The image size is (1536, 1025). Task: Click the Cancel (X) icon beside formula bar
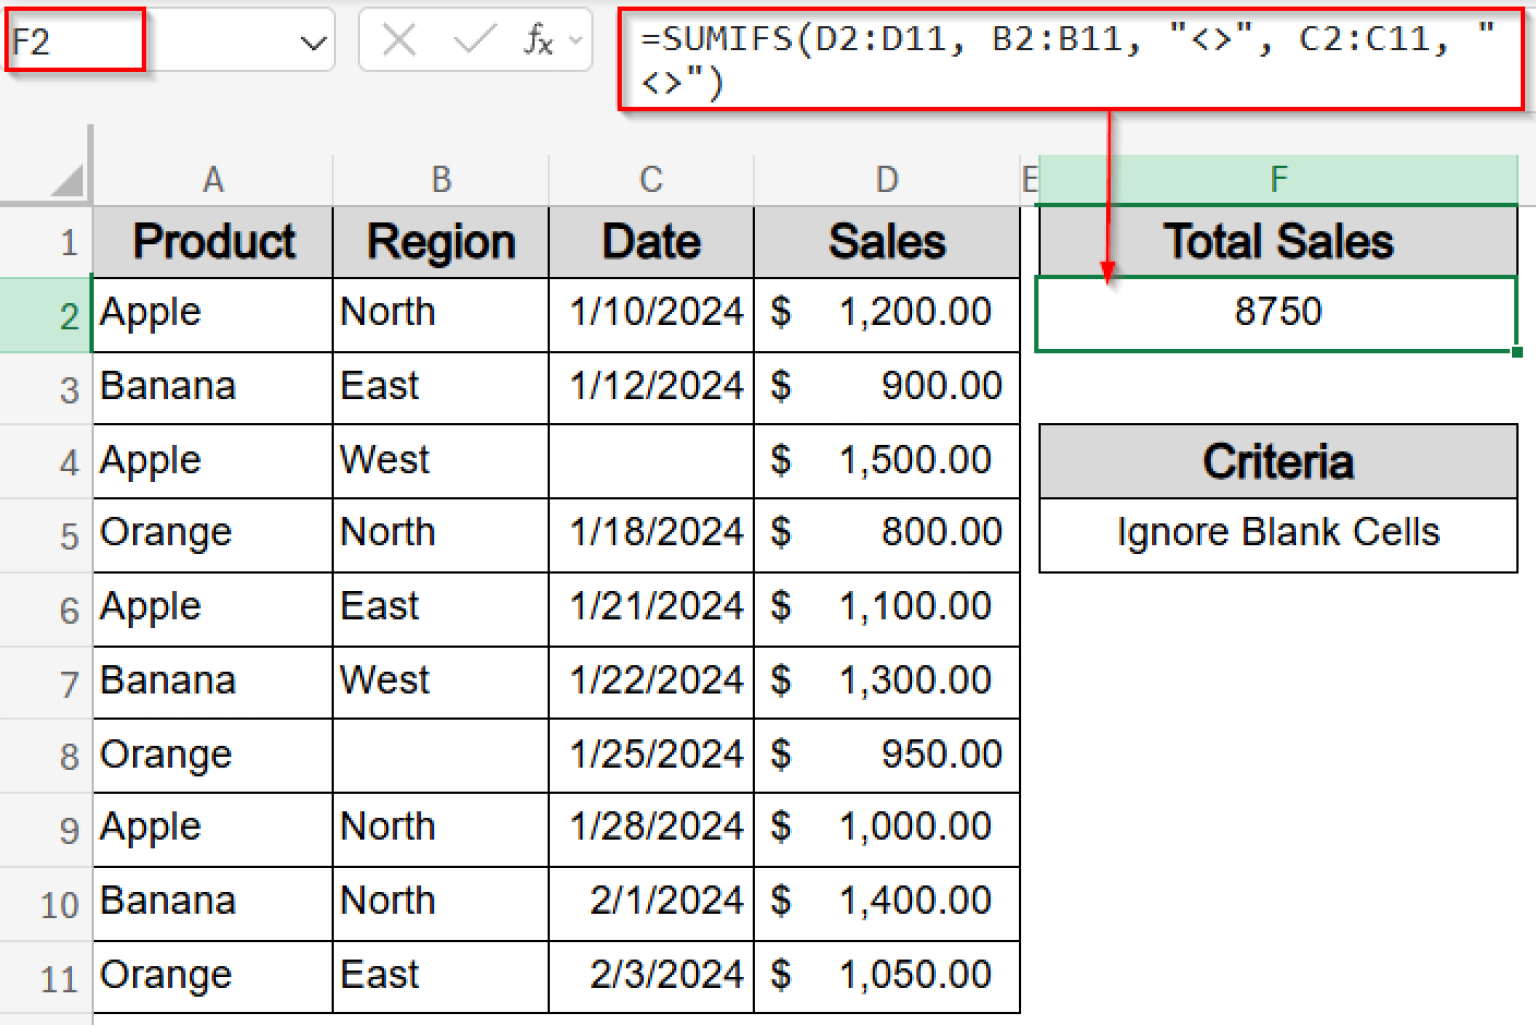[399, 40]
